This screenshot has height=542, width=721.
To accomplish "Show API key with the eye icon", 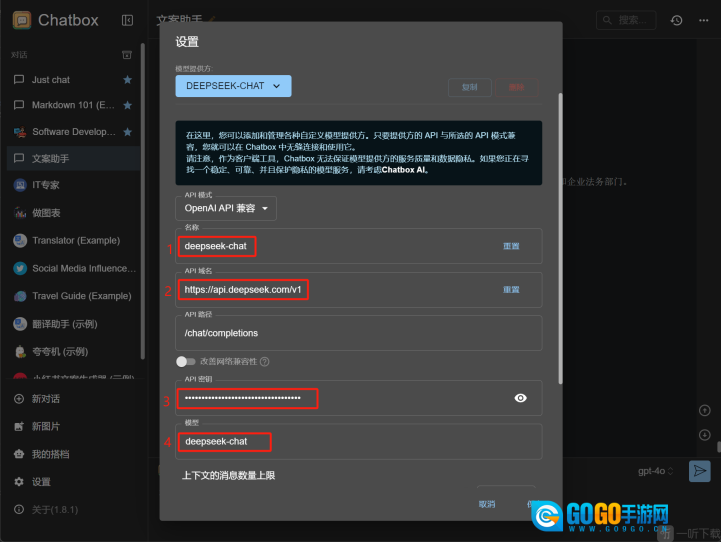I will 520,398.
